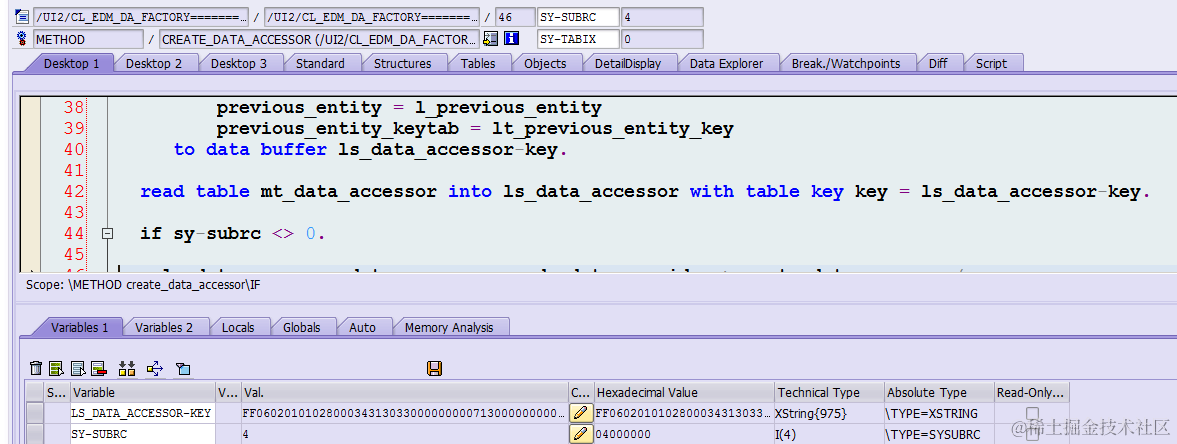This screenshot has height=444, width=1177.
Task: Click the Val. column header
Action: (x=404, y=392)
